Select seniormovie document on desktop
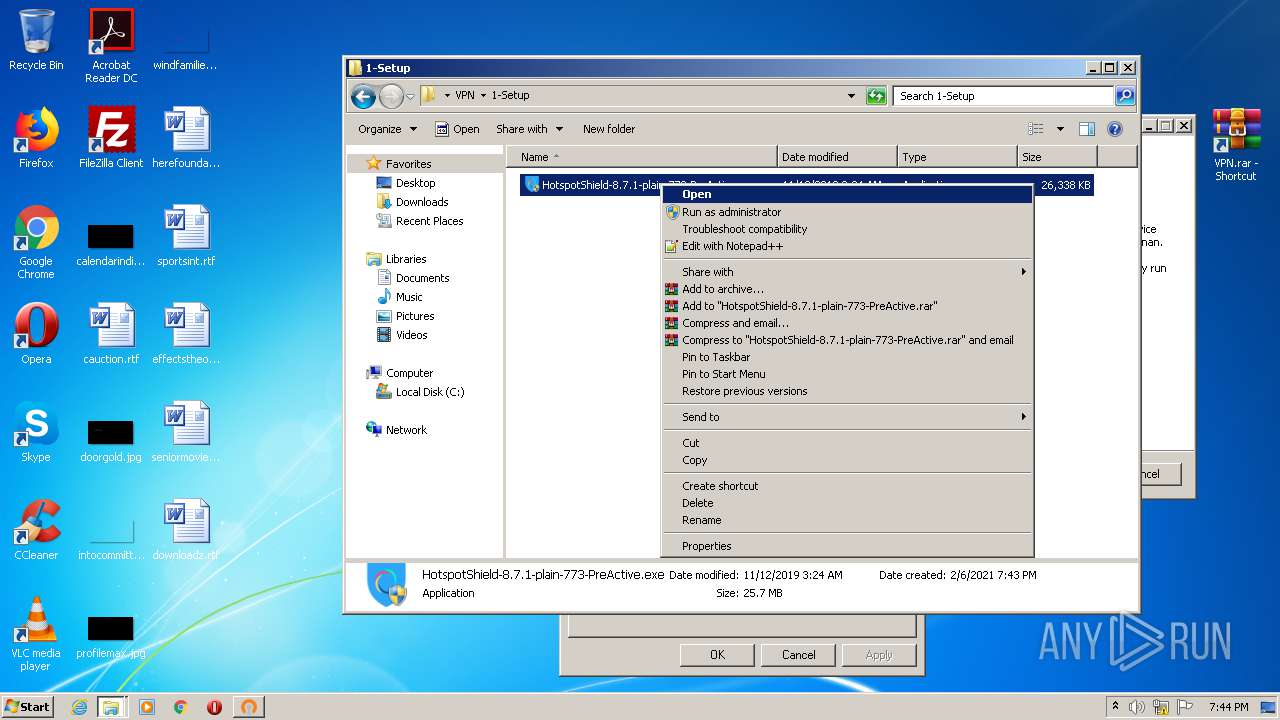 tap(186, 432)
